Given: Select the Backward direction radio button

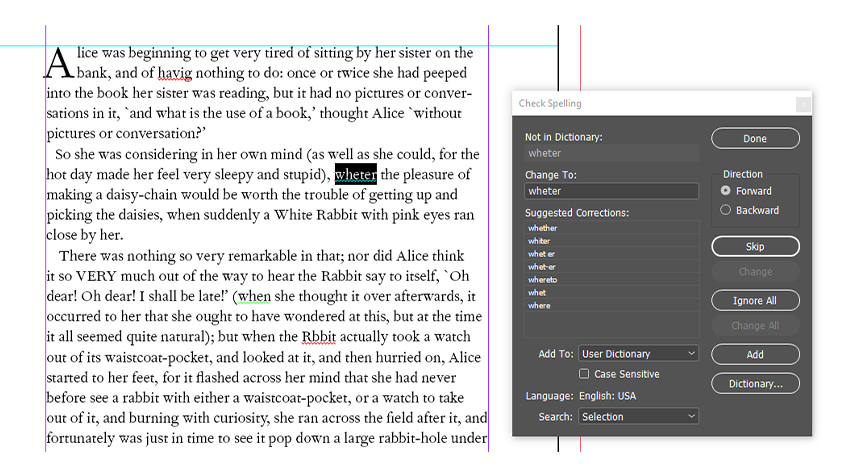Looking at the screenshot, I should pos(725,210).
